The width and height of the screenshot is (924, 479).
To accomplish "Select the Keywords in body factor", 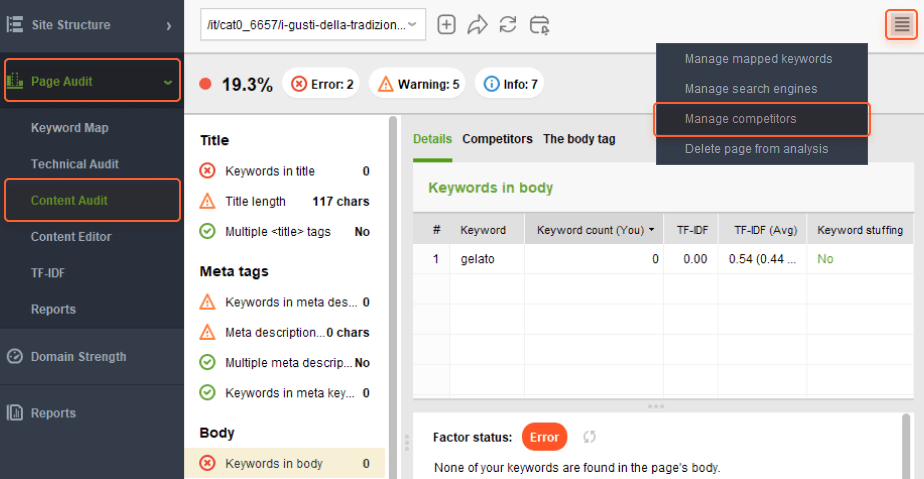I will pos(286,463).
